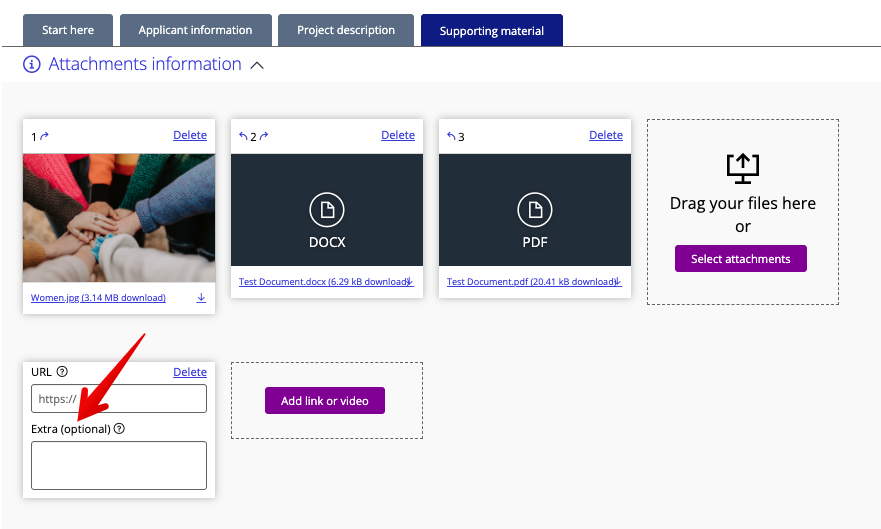Screen dimensions: 881x529
Task: Click the upload icon in the drop zone
Action: click(x=742, y=168)
